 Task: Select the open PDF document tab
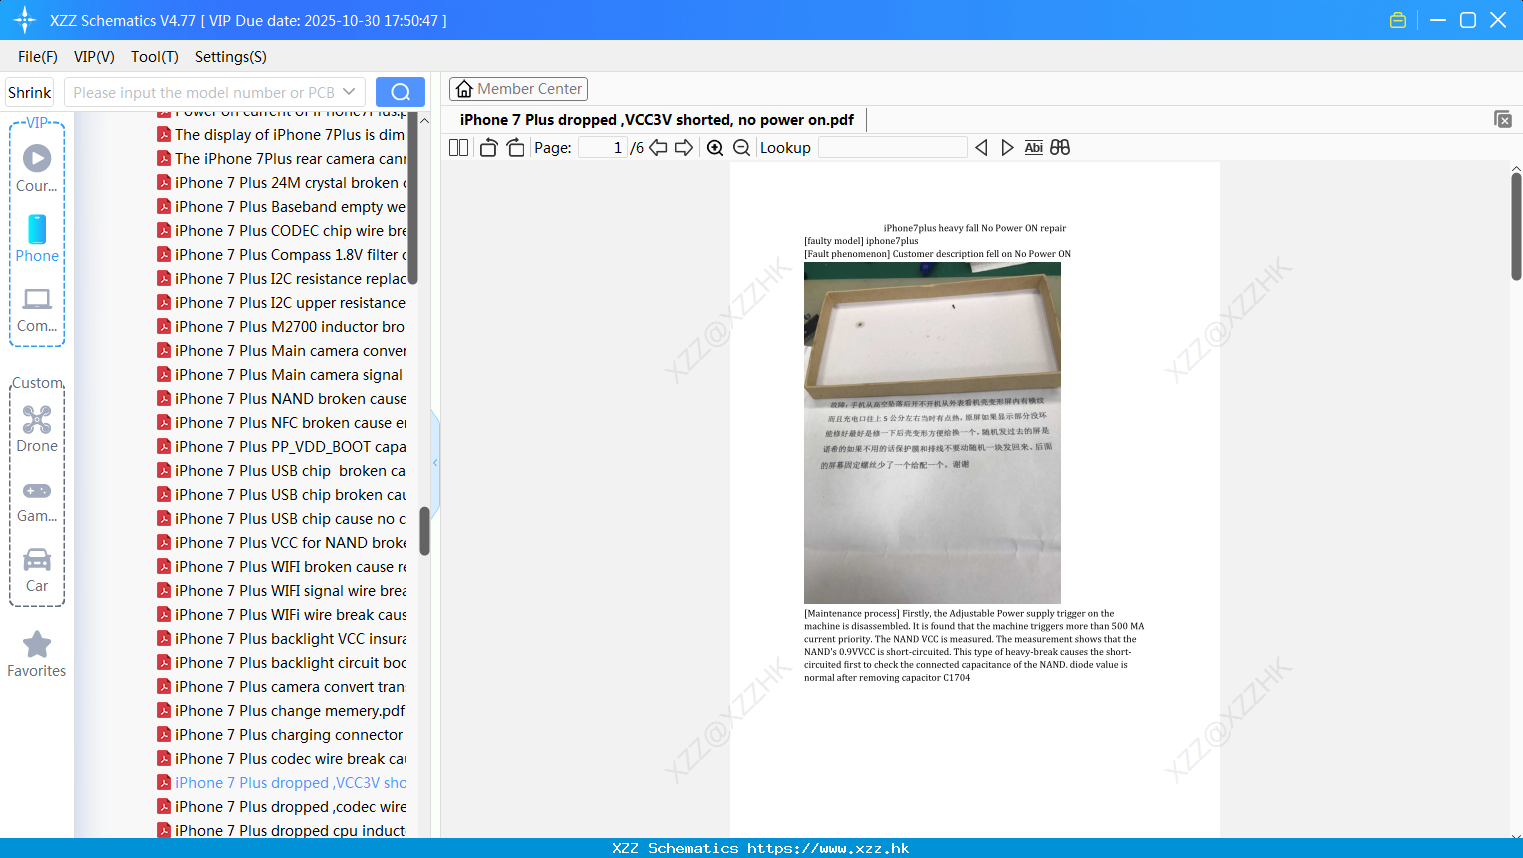(x=657, y=120)
